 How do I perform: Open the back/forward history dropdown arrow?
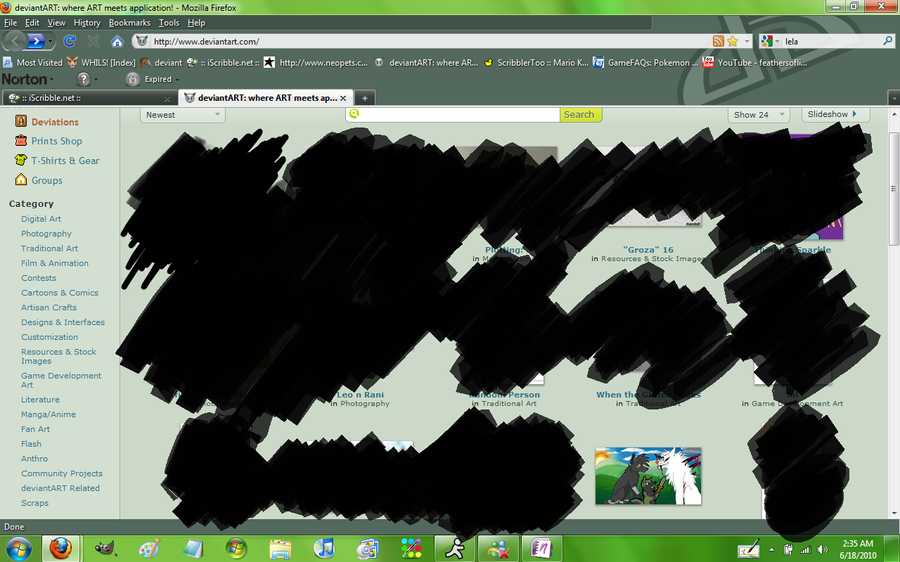(x=51, y=41)
